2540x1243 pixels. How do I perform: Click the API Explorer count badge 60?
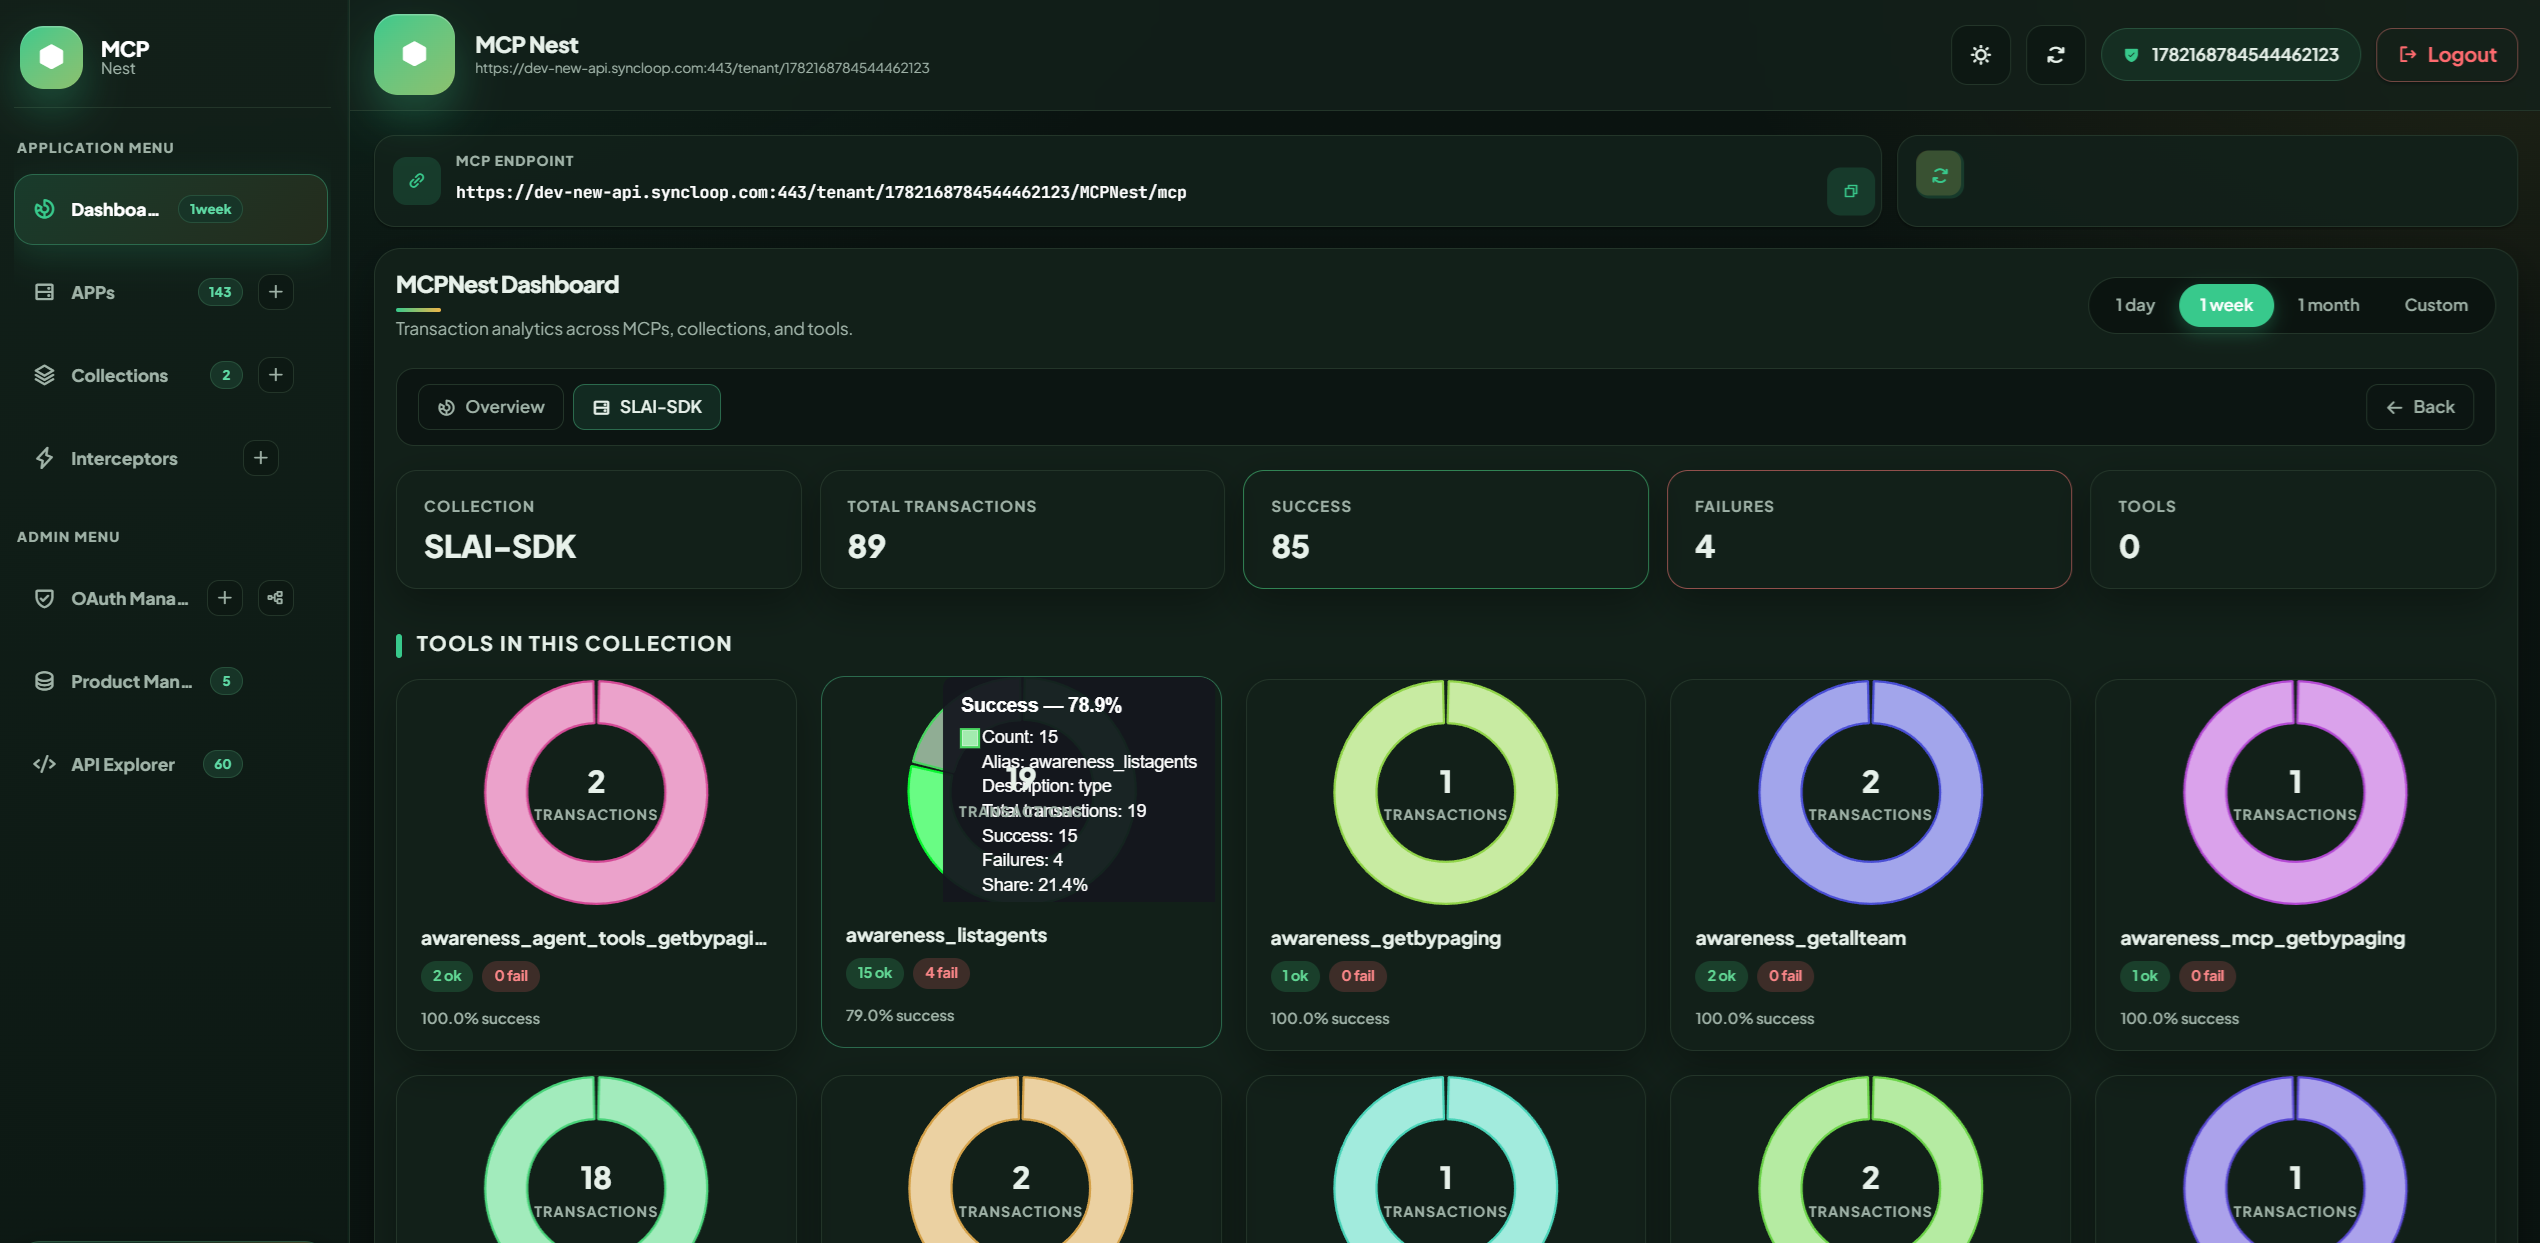coord(222,764)
